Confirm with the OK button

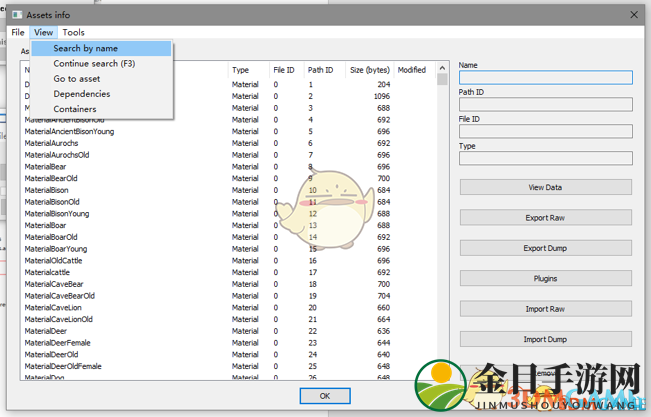coord(325,396)
